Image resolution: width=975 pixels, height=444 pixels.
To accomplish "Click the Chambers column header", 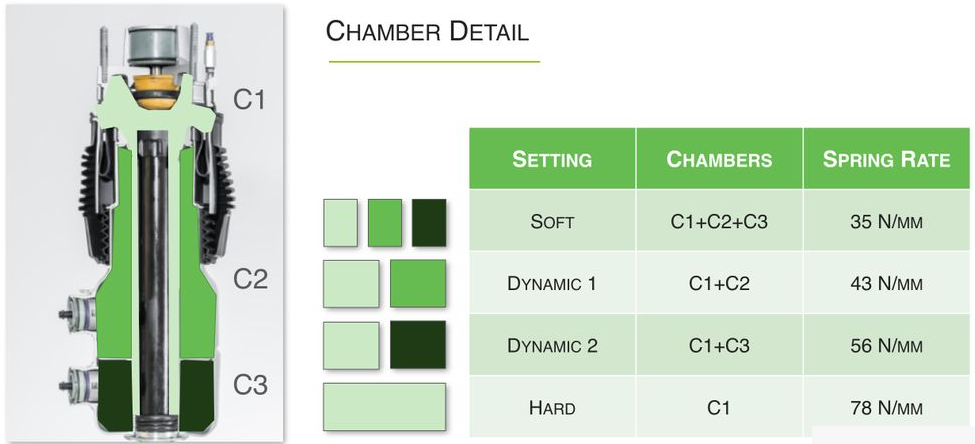I will (719, 159).
